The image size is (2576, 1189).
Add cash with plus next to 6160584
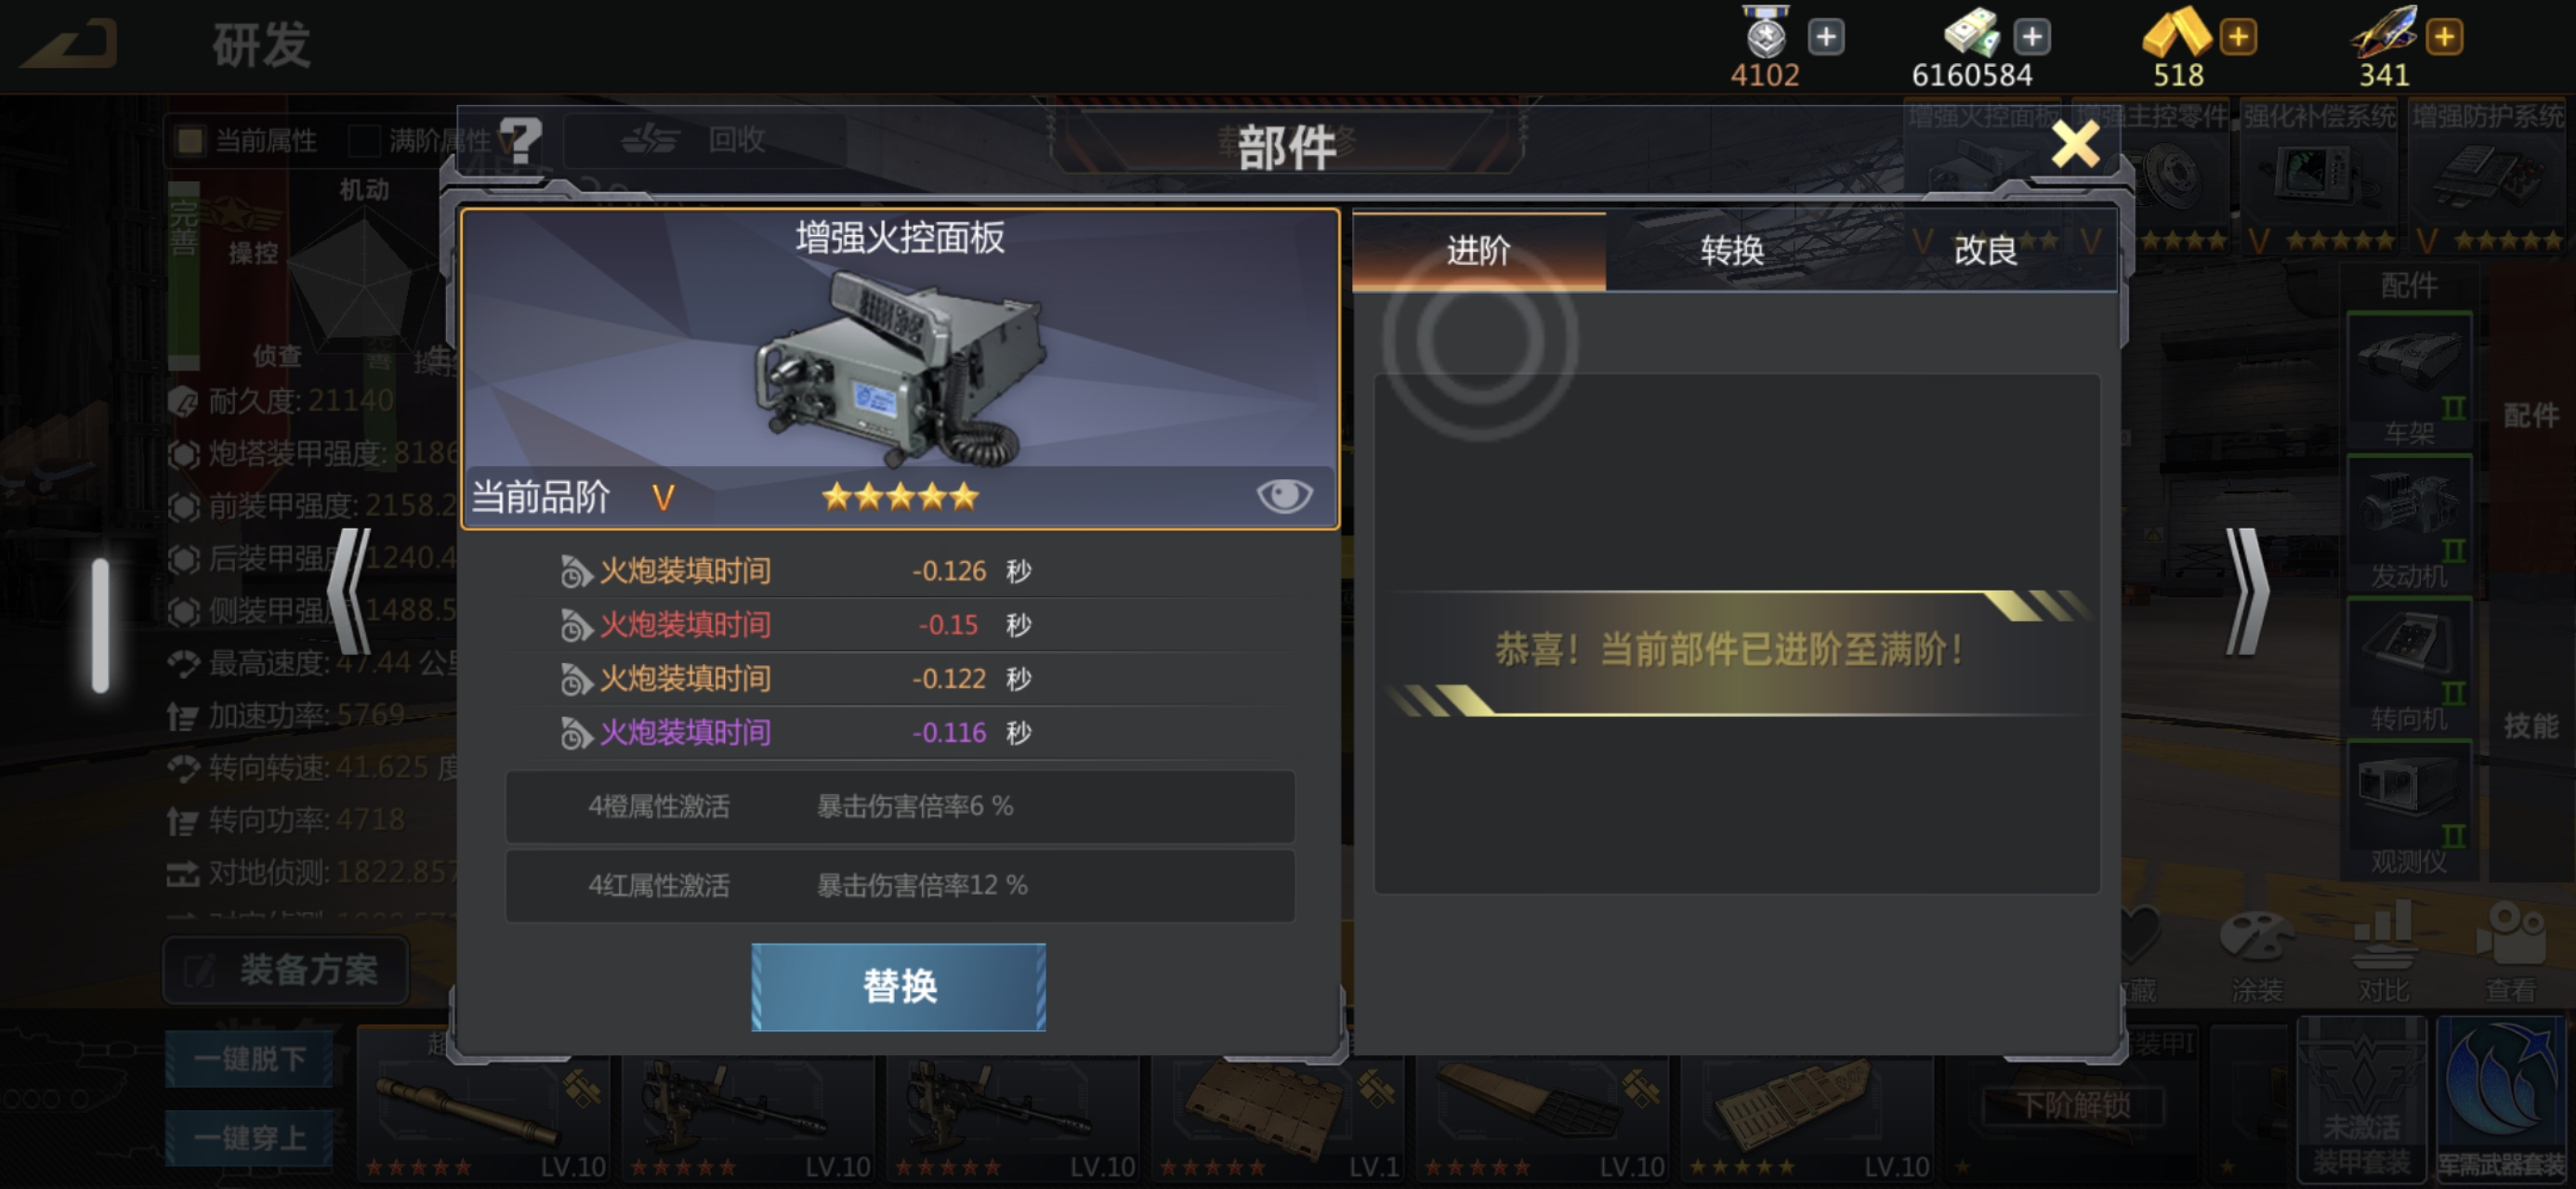[2031, 38]
